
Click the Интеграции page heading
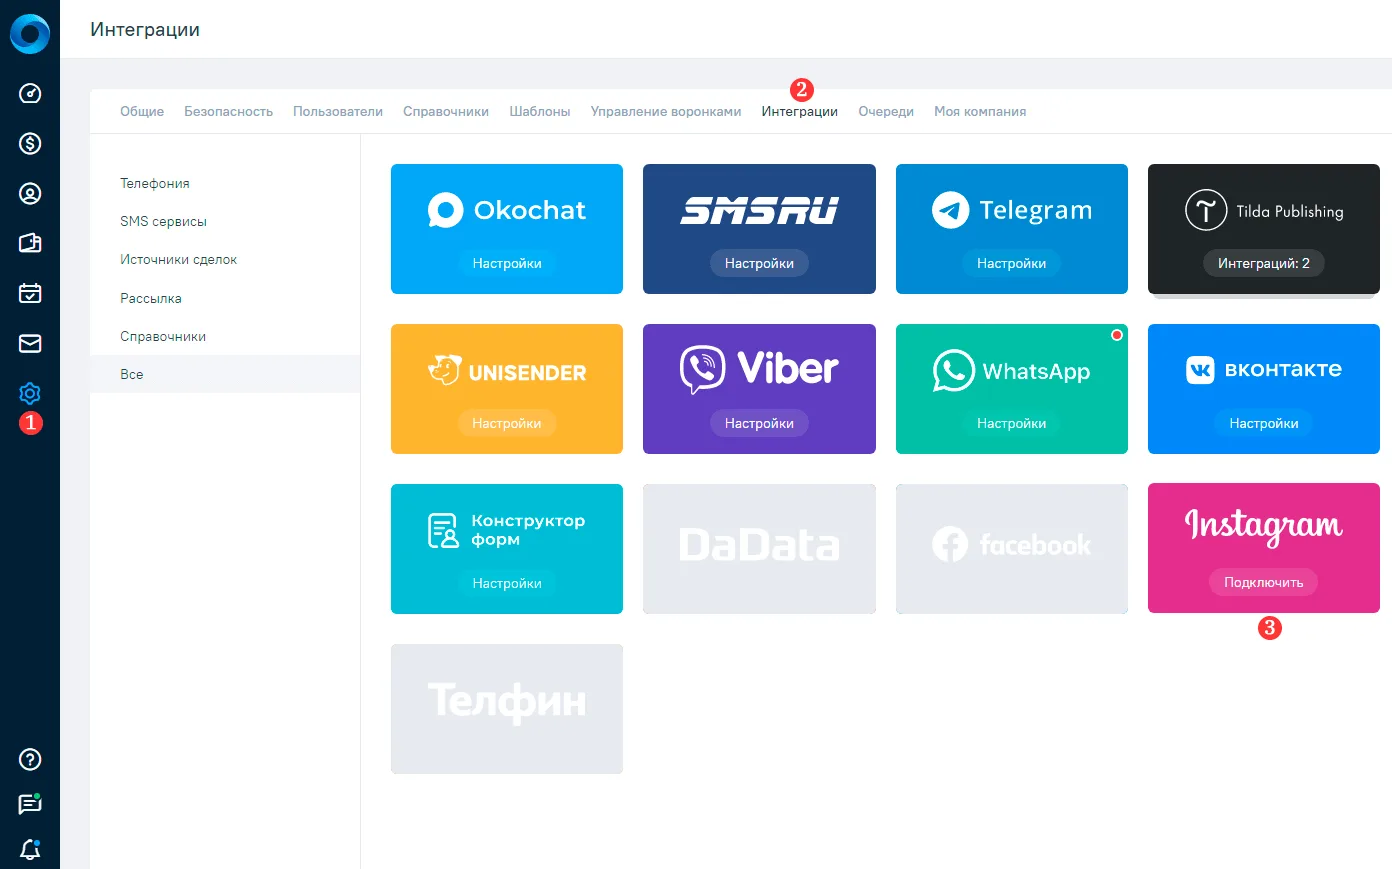coord(145,30)
